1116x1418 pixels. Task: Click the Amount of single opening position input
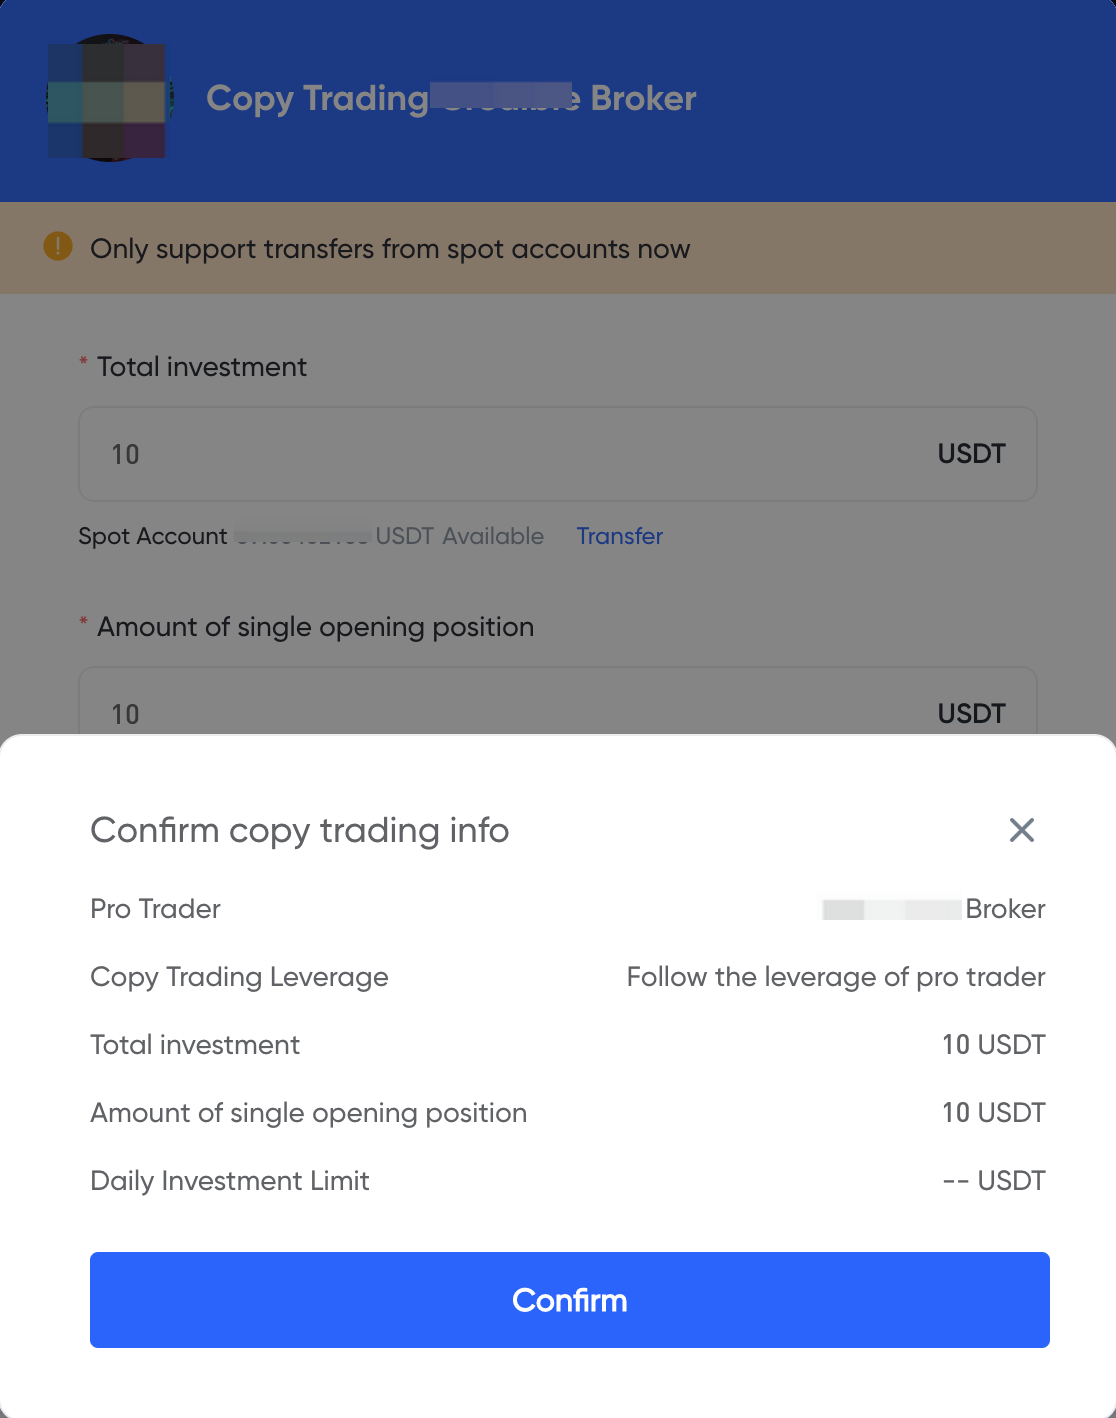[400, 713]
